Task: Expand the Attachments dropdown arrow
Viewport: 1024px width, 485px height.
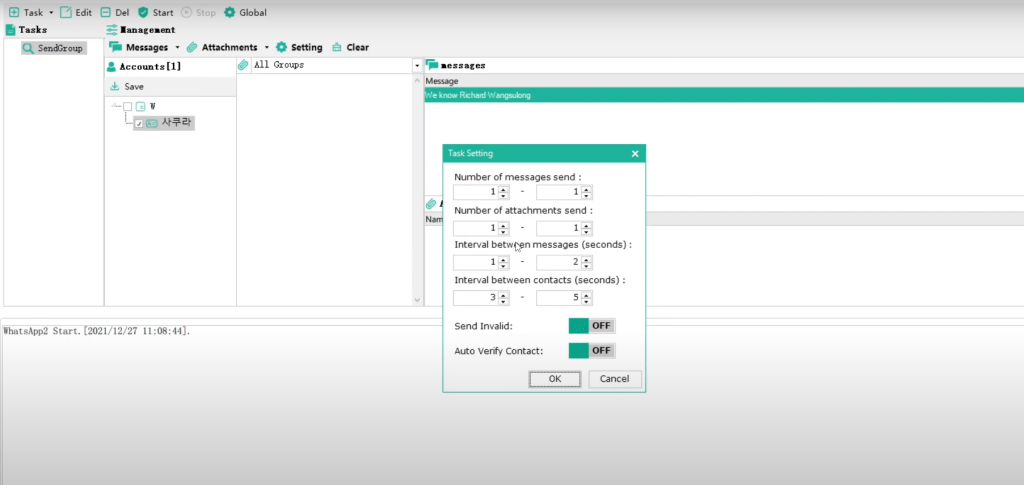Action: click(x=267, y=47)
